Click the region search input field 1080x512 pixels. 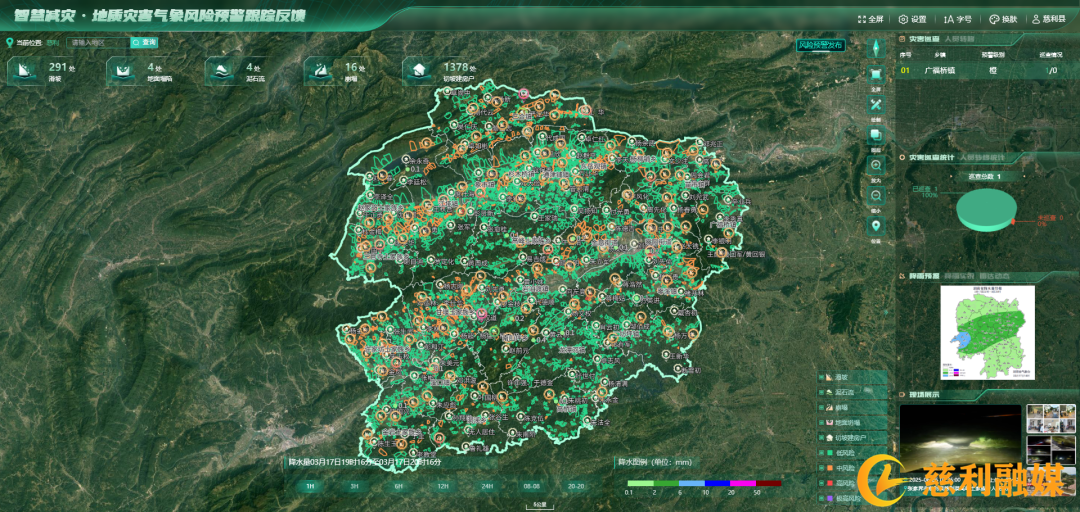[x=97, y=43]
